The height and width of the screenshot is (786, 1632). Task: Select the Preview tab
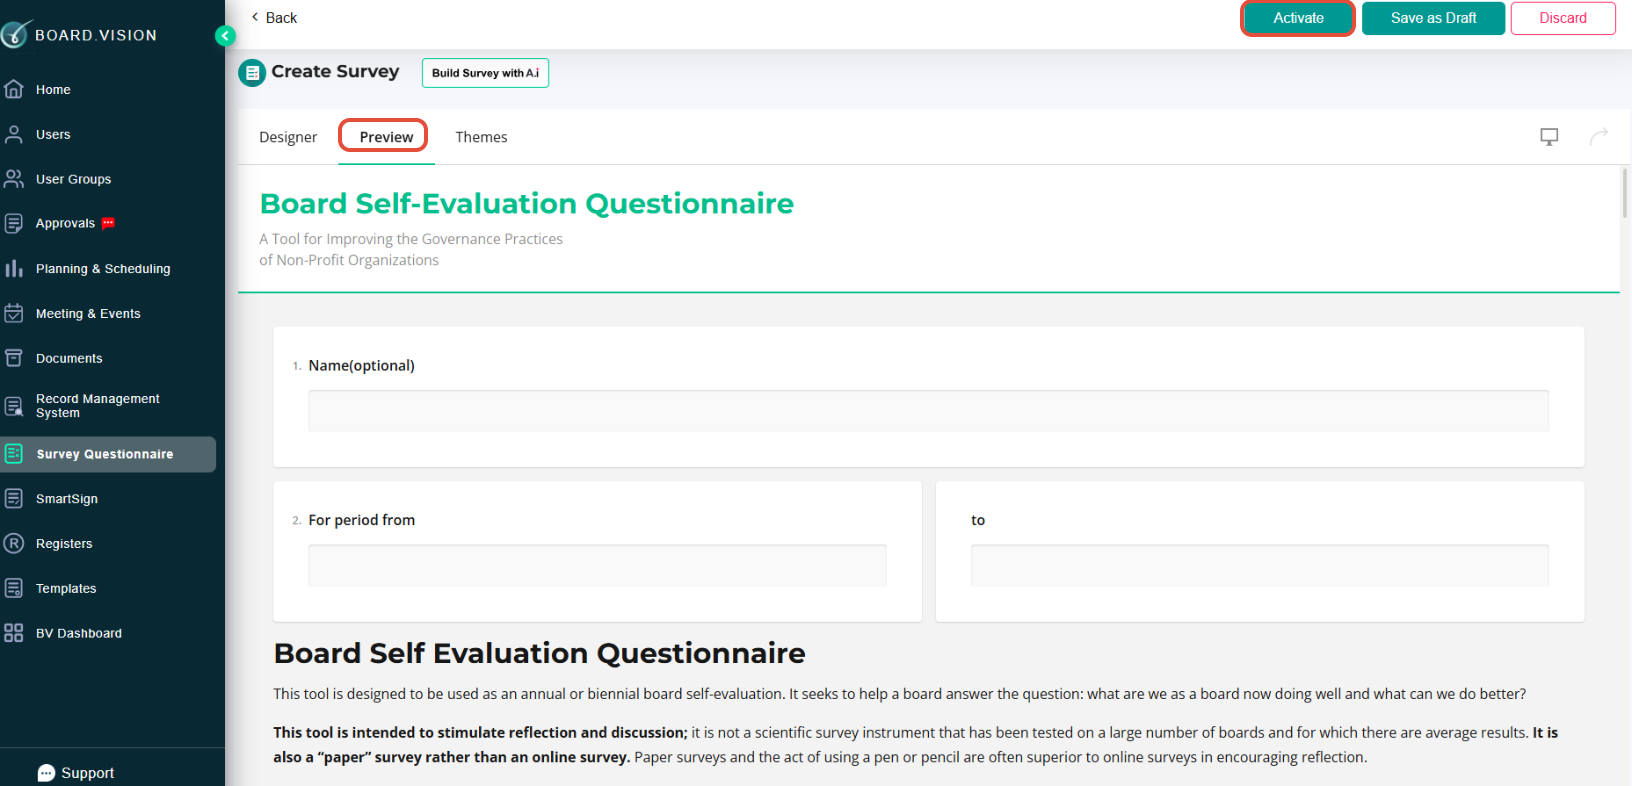point(386,137)
